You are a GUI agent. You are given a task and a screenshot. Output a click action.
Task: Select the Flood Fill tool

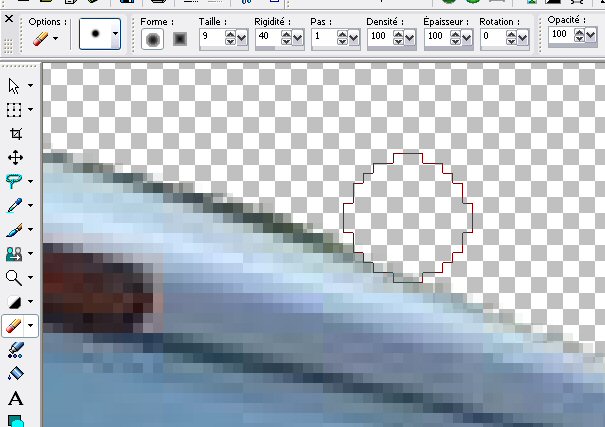coord(16,373)
